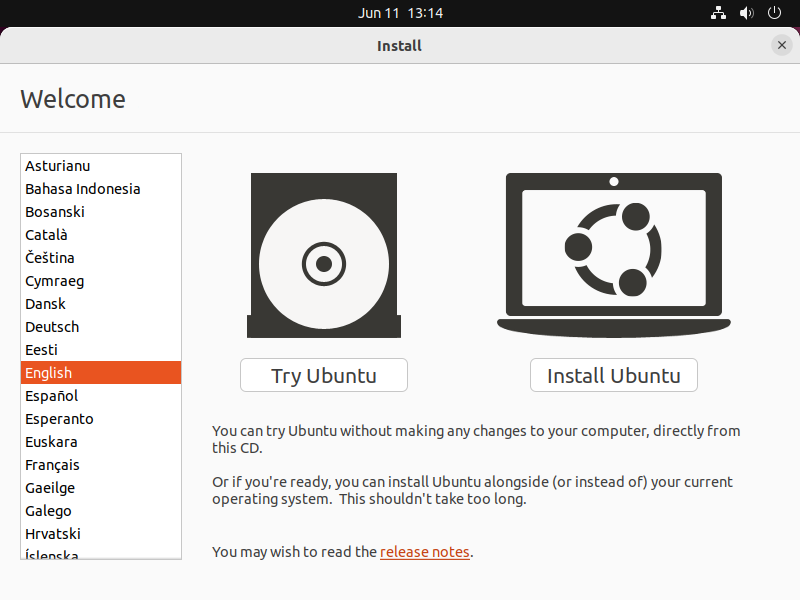Select Gaeilge language
This screenshot has width=800, height=600.
coord(101,487)
